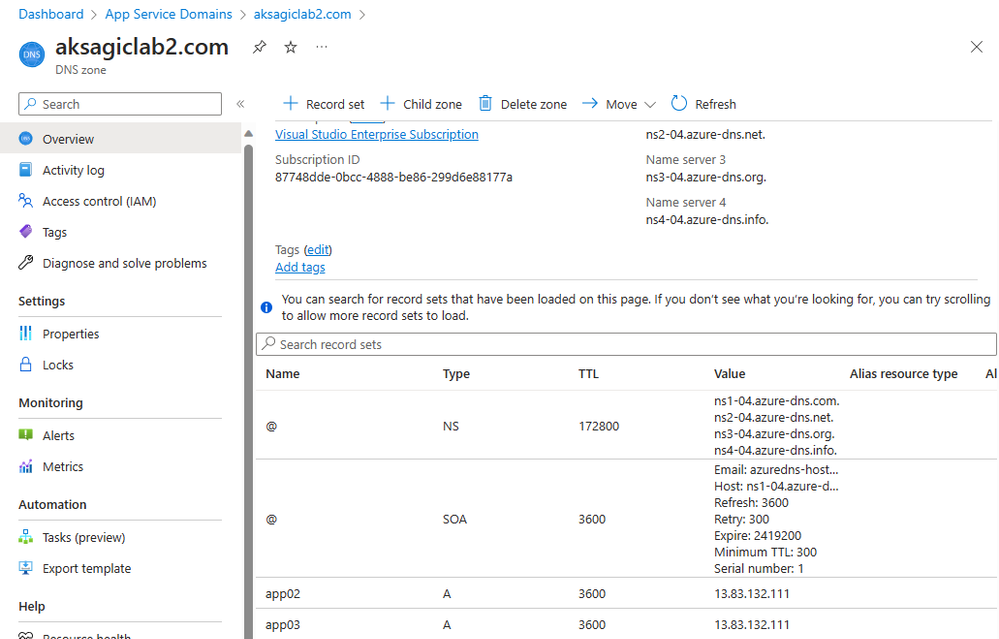Click Delete zone in the toolbar
Screen dimensions: 999x639
tap(522, 104)
